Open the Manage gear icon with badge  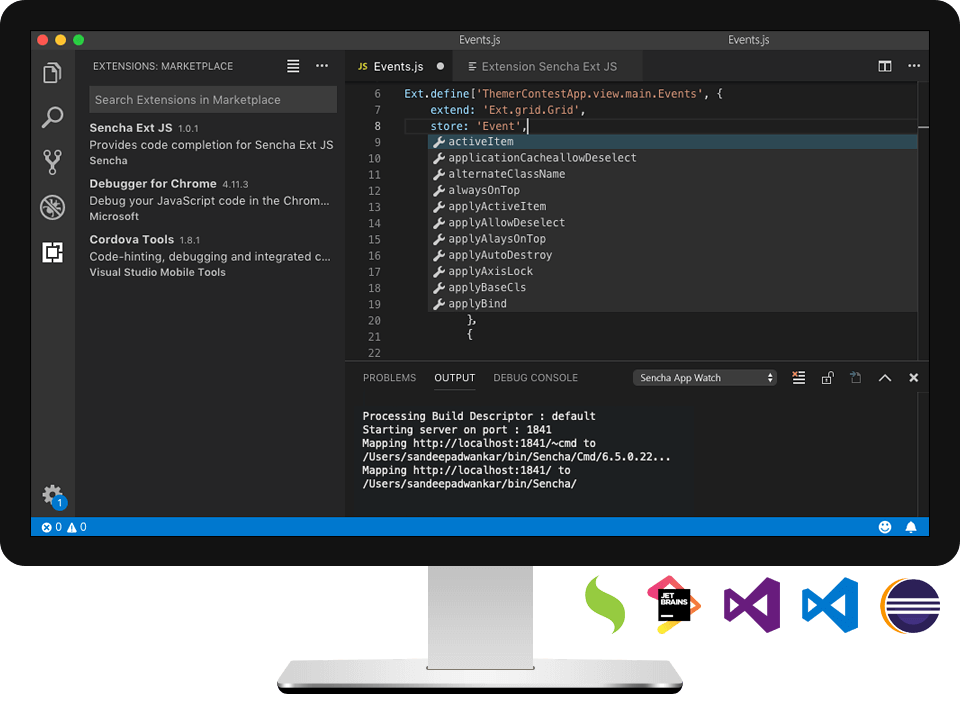point(54,496)
